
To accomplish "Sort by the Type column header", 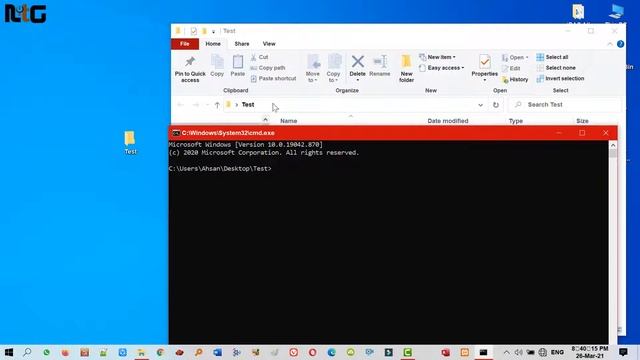I will coord(516,121).
